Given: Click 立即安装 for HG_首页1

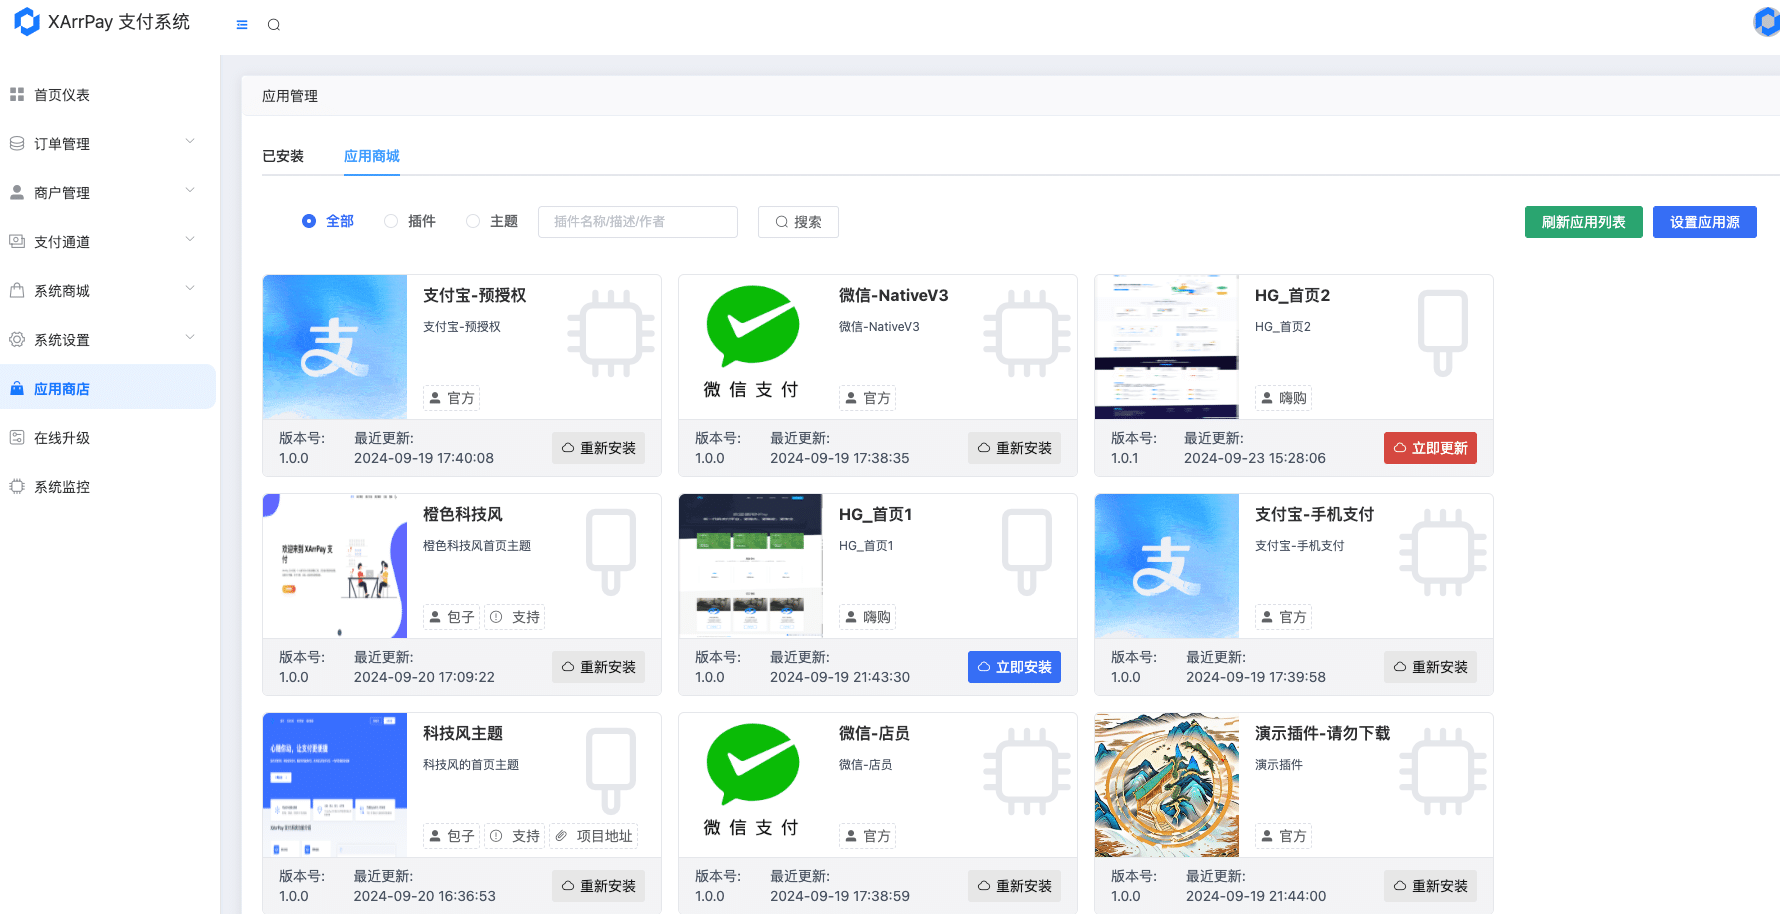Looking at the screenshot, I should click(x=1014, y=666).
